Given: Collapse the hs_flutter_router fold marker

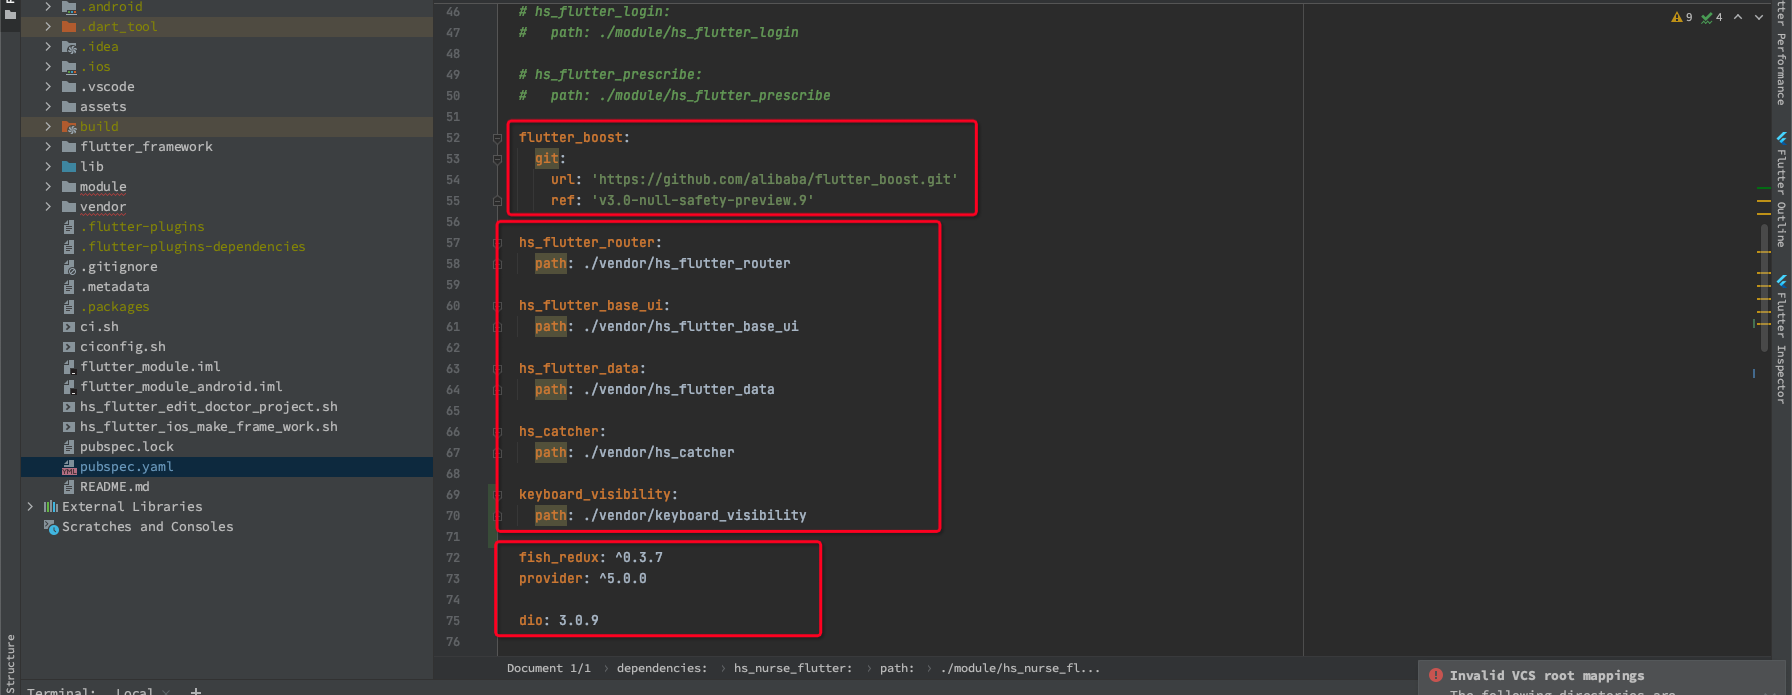Looking at the screenshot, I should pyautogui.click(x=497, y=243).
